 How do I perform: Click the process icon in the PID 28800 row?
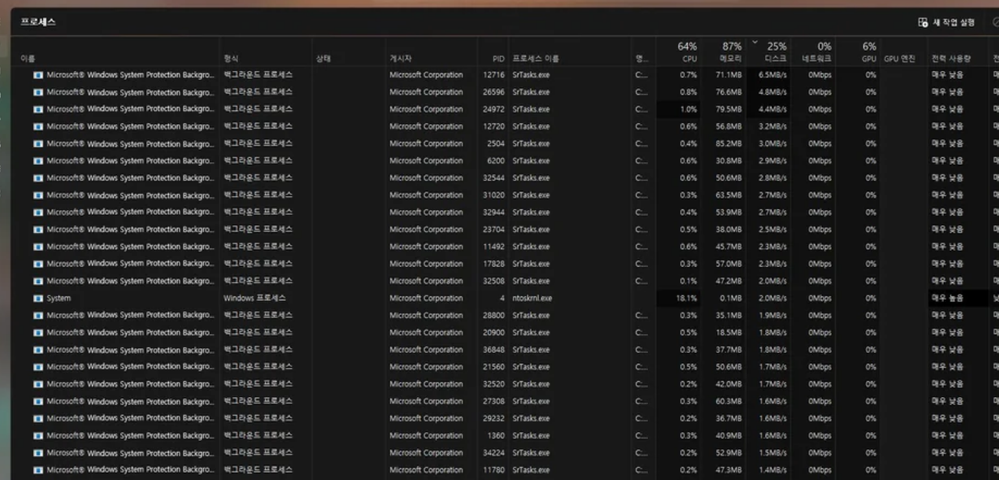[x=38, y=316]
